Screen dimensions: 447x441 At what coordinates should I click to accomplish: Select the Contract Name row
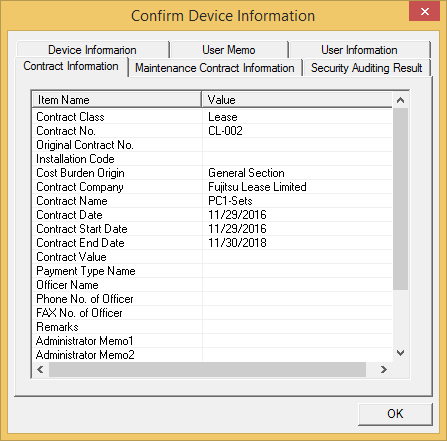click(212, 201)
